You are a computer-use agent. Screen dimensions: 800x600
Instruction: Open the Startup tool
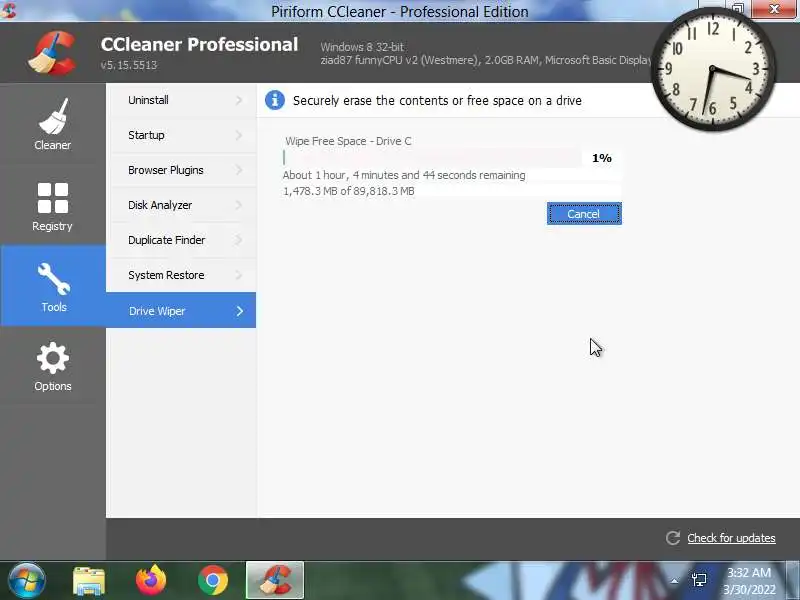click(x=181, y=135)
